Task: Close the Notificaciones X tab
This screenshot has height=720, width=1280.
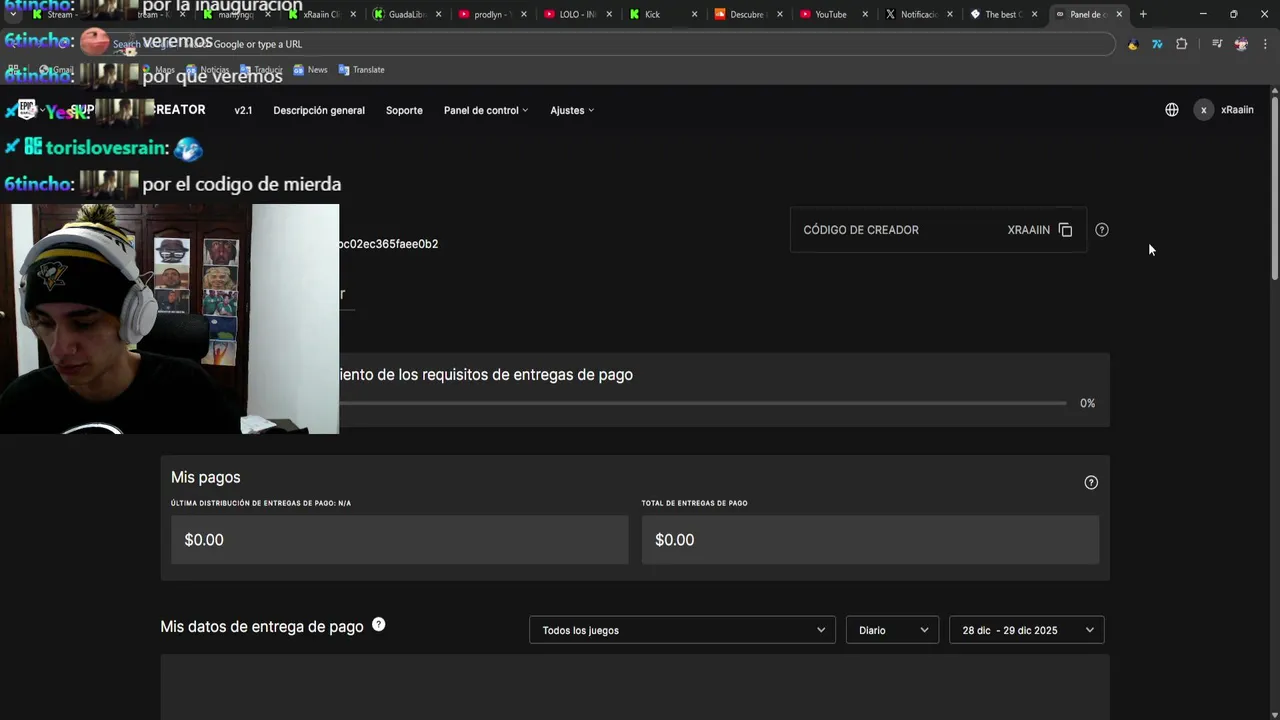Action: (949, 14)
